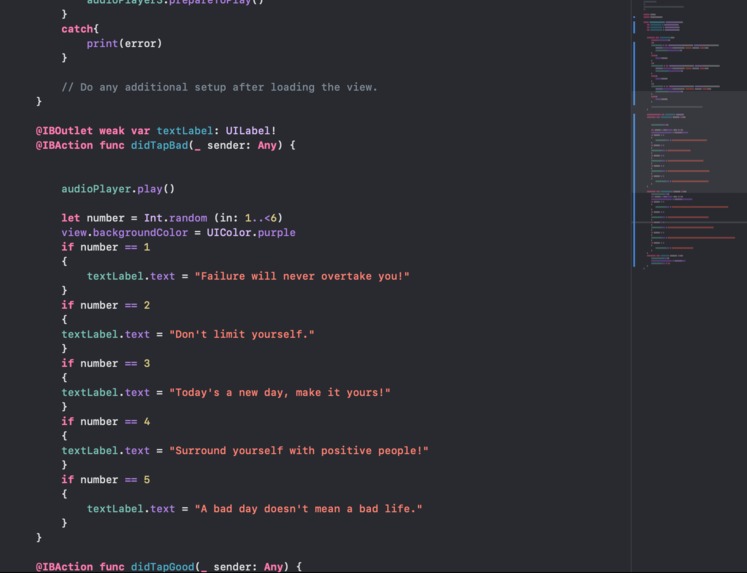Click 'didTapBad' function name
Image resolution: width=747 pixels, height=573 pixels.
tap(159, 145)
